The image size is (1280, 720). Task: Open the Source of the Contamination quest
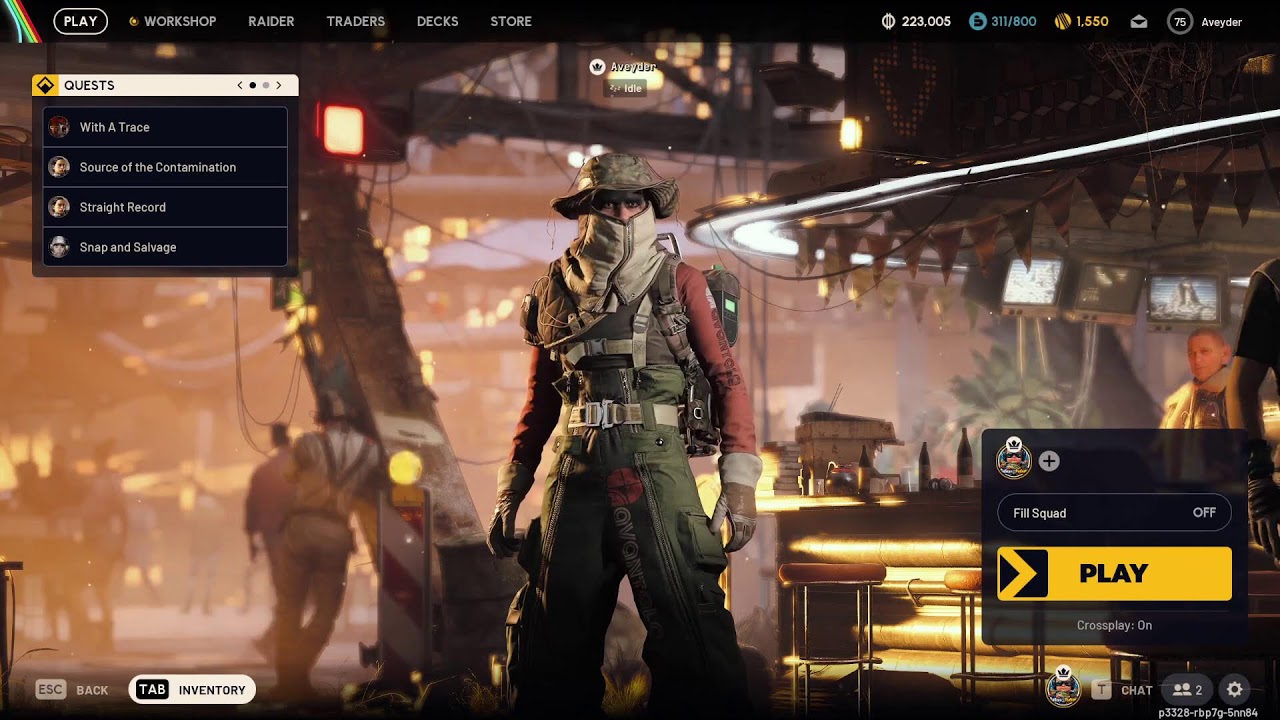pos(165,167)
